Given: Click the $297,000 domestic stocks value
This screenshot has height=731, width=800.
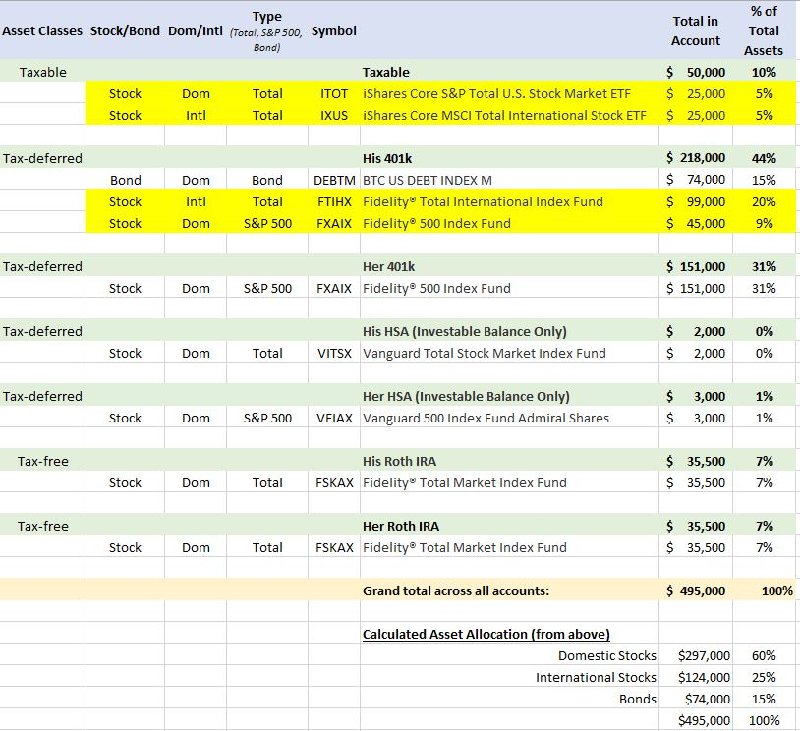Looking at the screenshot, I should coord(704,656).
